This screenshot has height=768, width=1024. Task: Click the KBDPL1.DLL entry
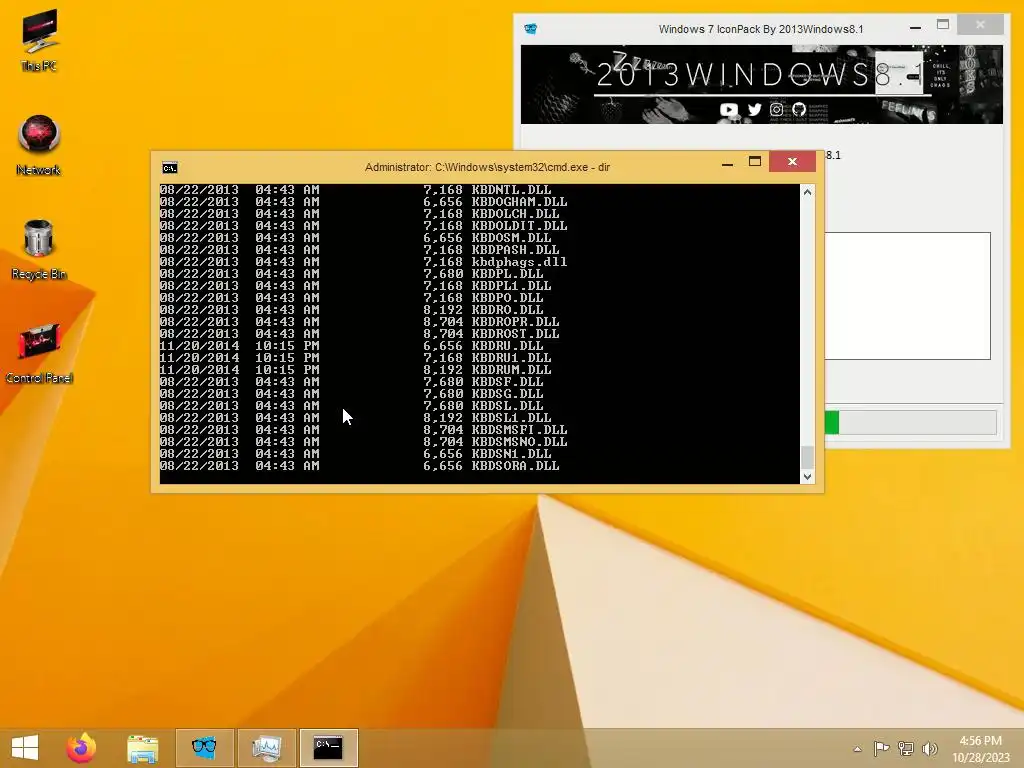355,285
